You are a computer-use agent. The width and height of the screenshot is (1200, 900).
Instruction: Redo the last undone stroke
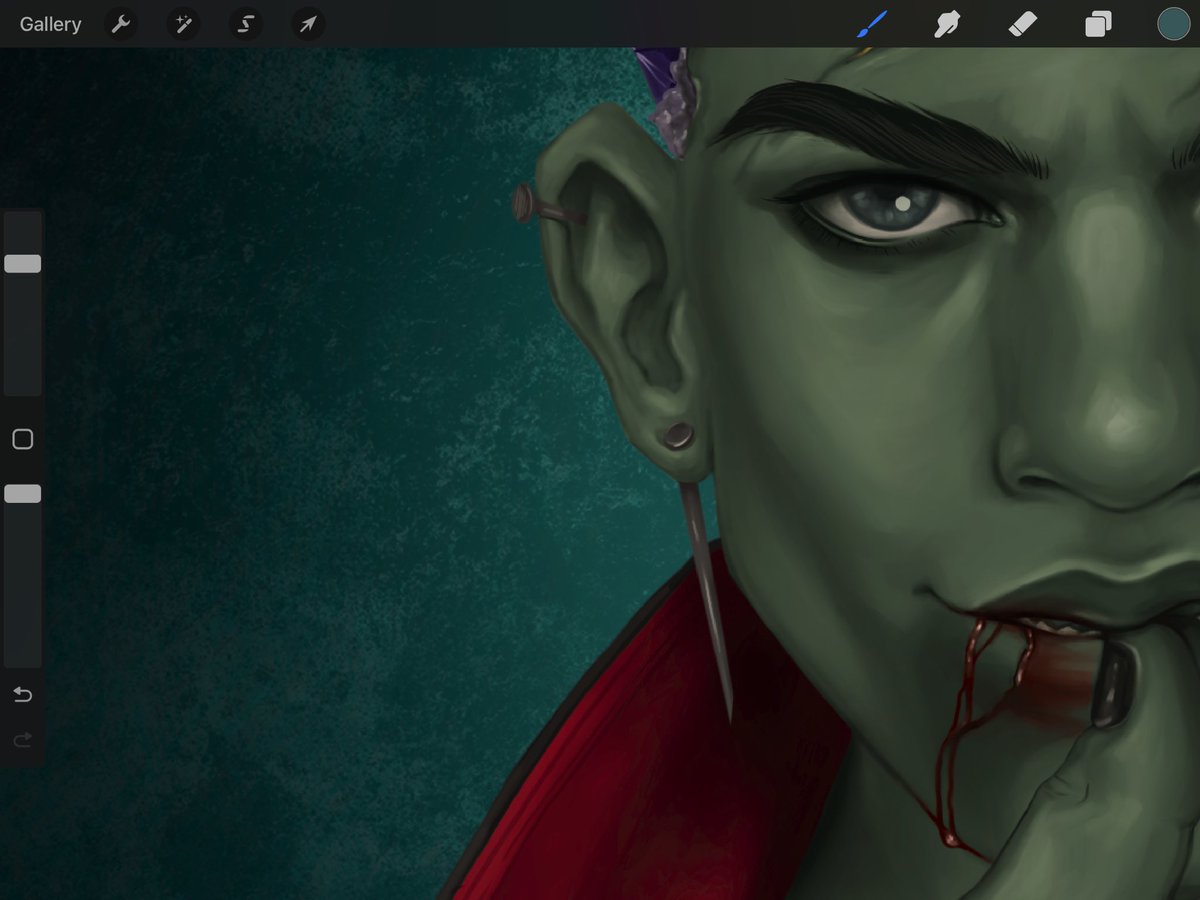[x=23, y=740]
